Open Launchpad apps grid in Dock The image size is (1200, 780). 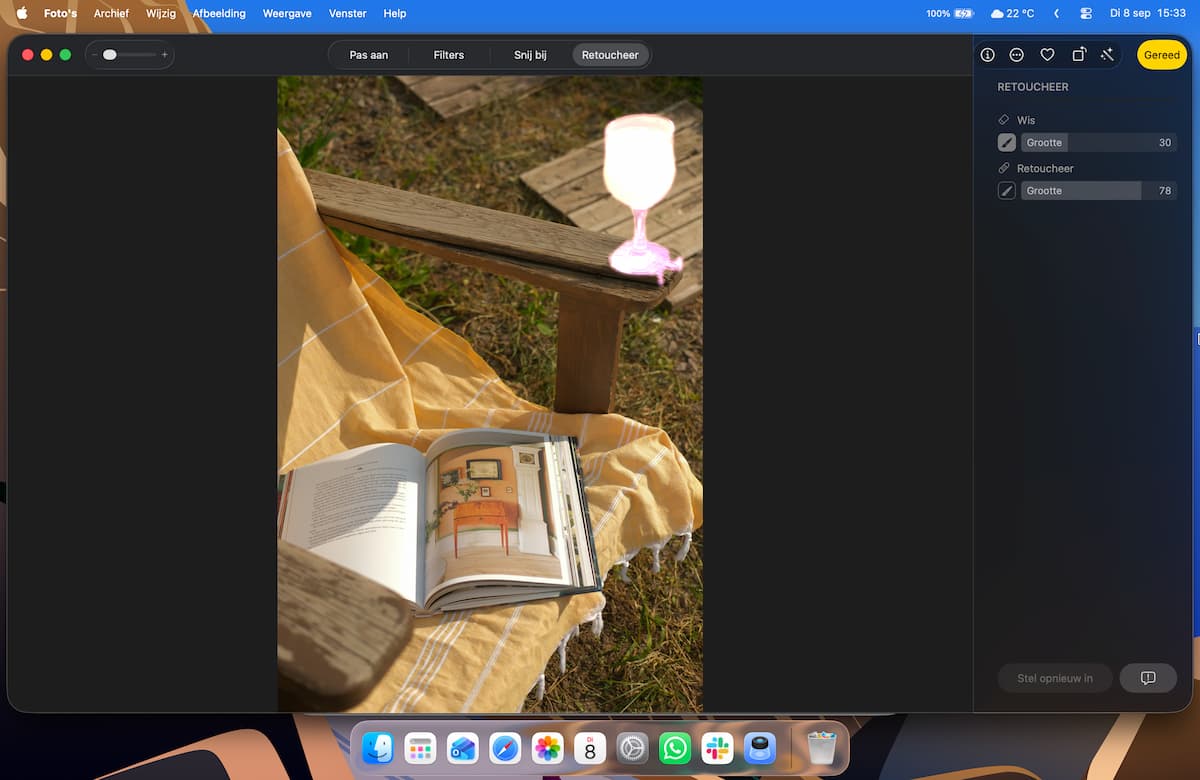(x=420, y=748)
